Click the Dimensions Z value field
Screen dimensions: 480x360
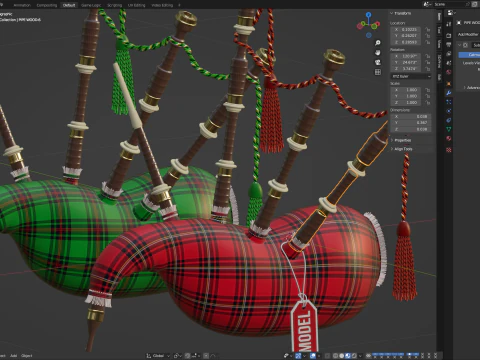(x=411, y=129)
